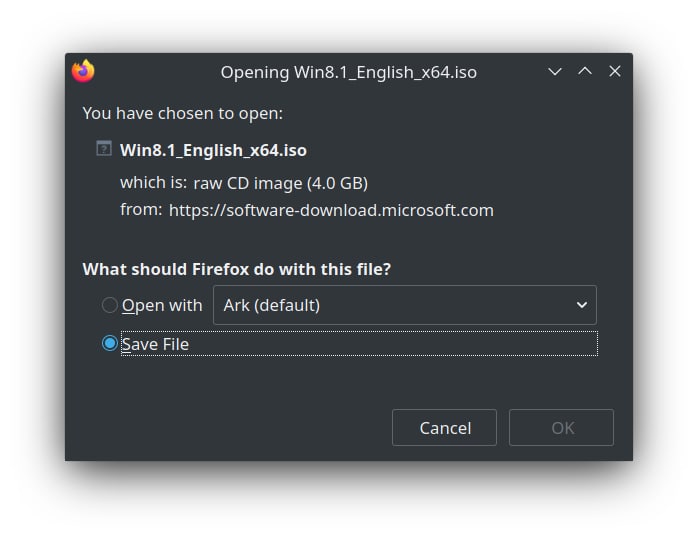Click the bold Win8.1_English_x64.iso filename
The image size is (698, 538).
click(x=213, y=150)
